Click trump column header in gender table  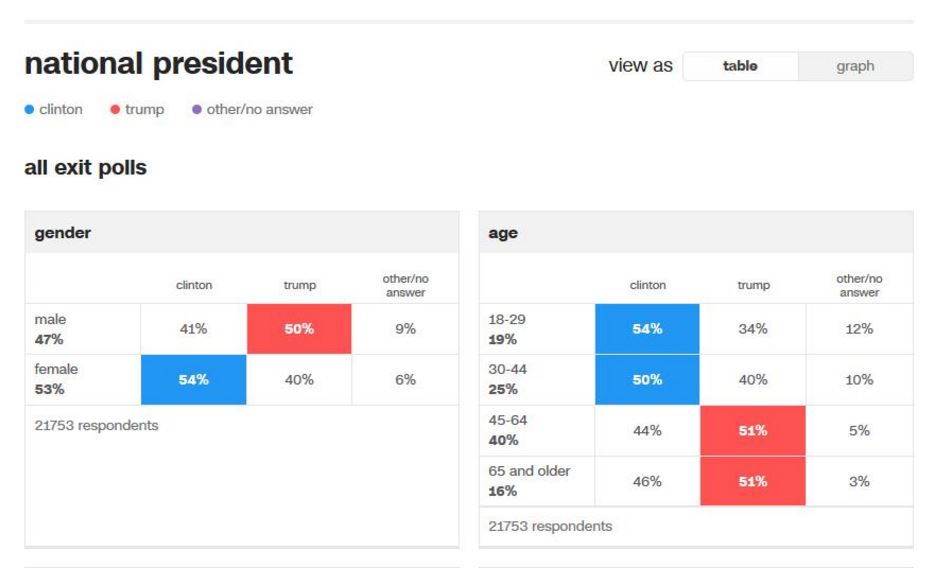coord(299,285)
